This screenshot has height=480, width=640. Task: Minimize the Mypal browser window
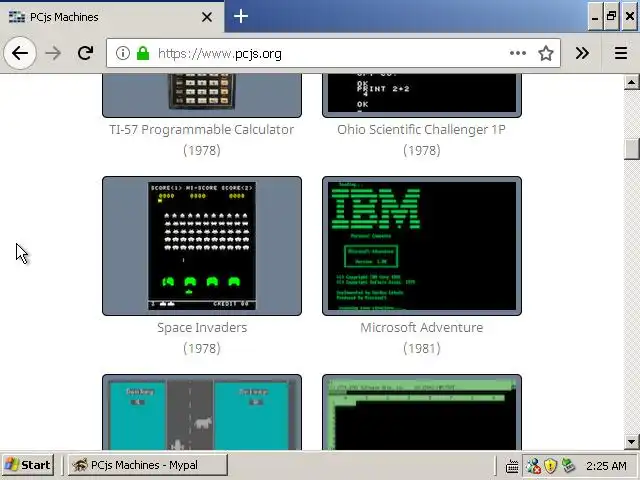pos(595,16)
